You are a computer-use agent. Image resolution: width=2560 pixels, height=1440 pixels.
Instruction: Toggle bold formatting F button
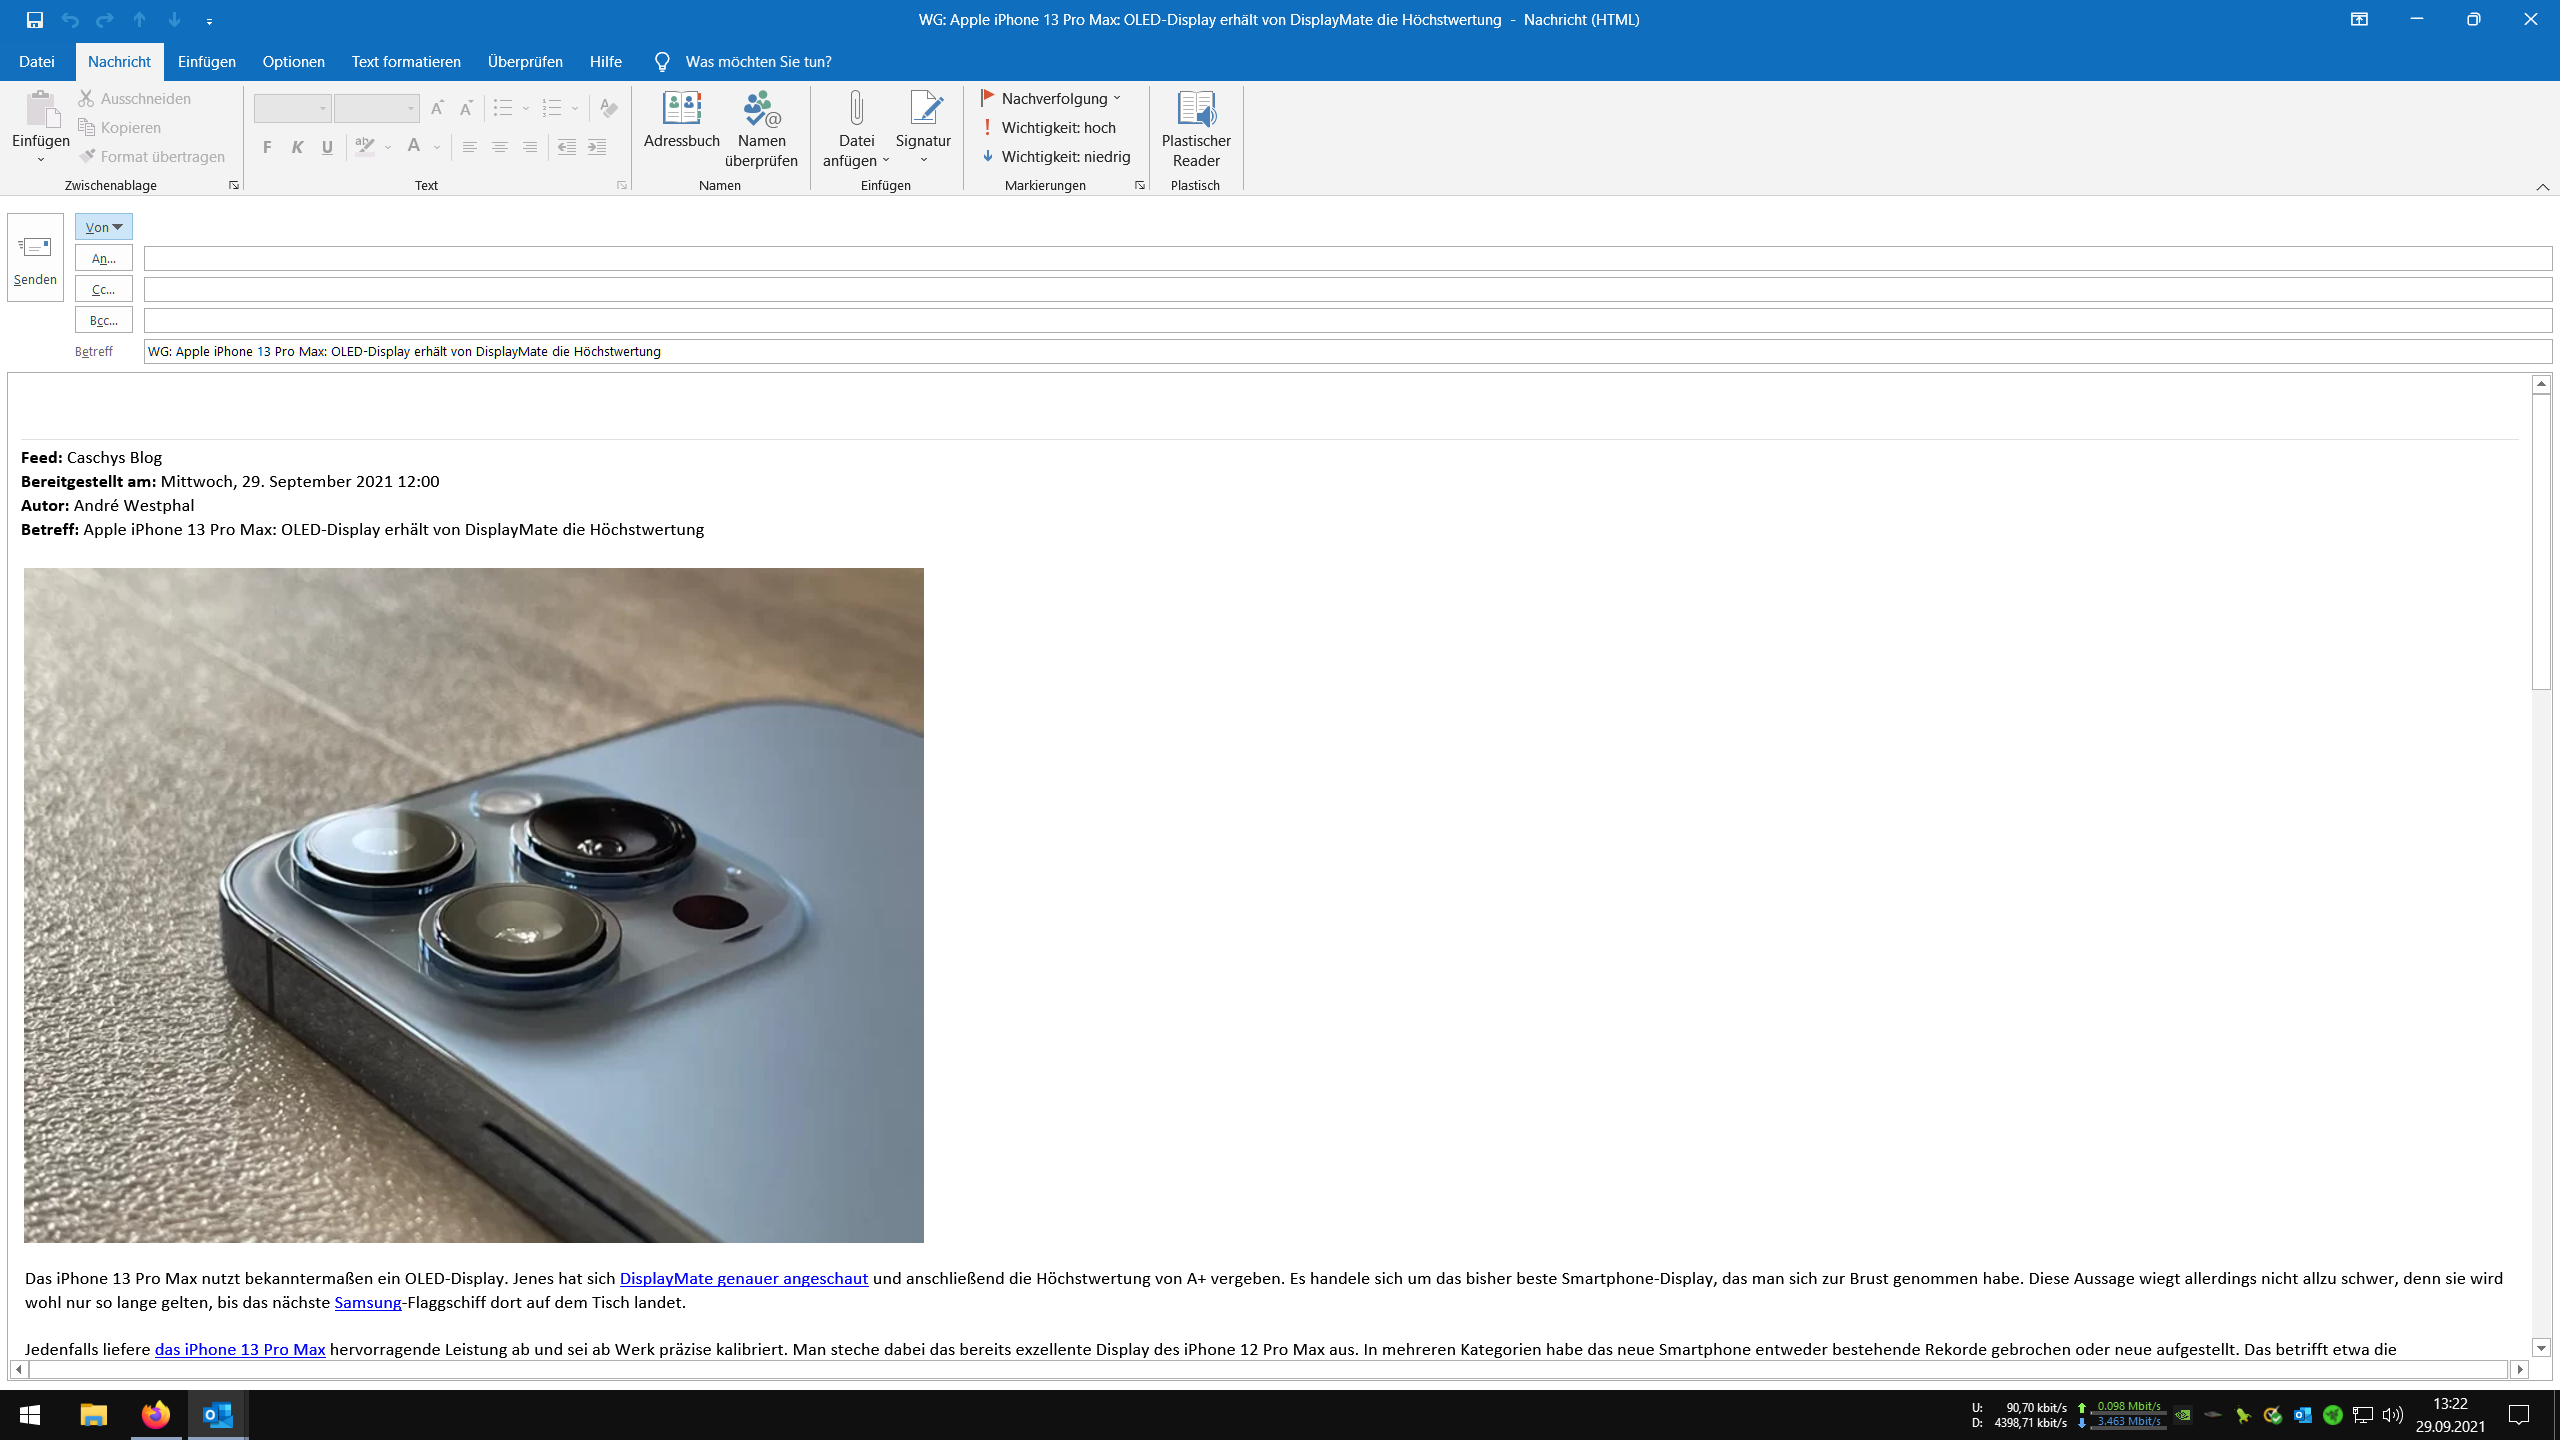(267, 148)
